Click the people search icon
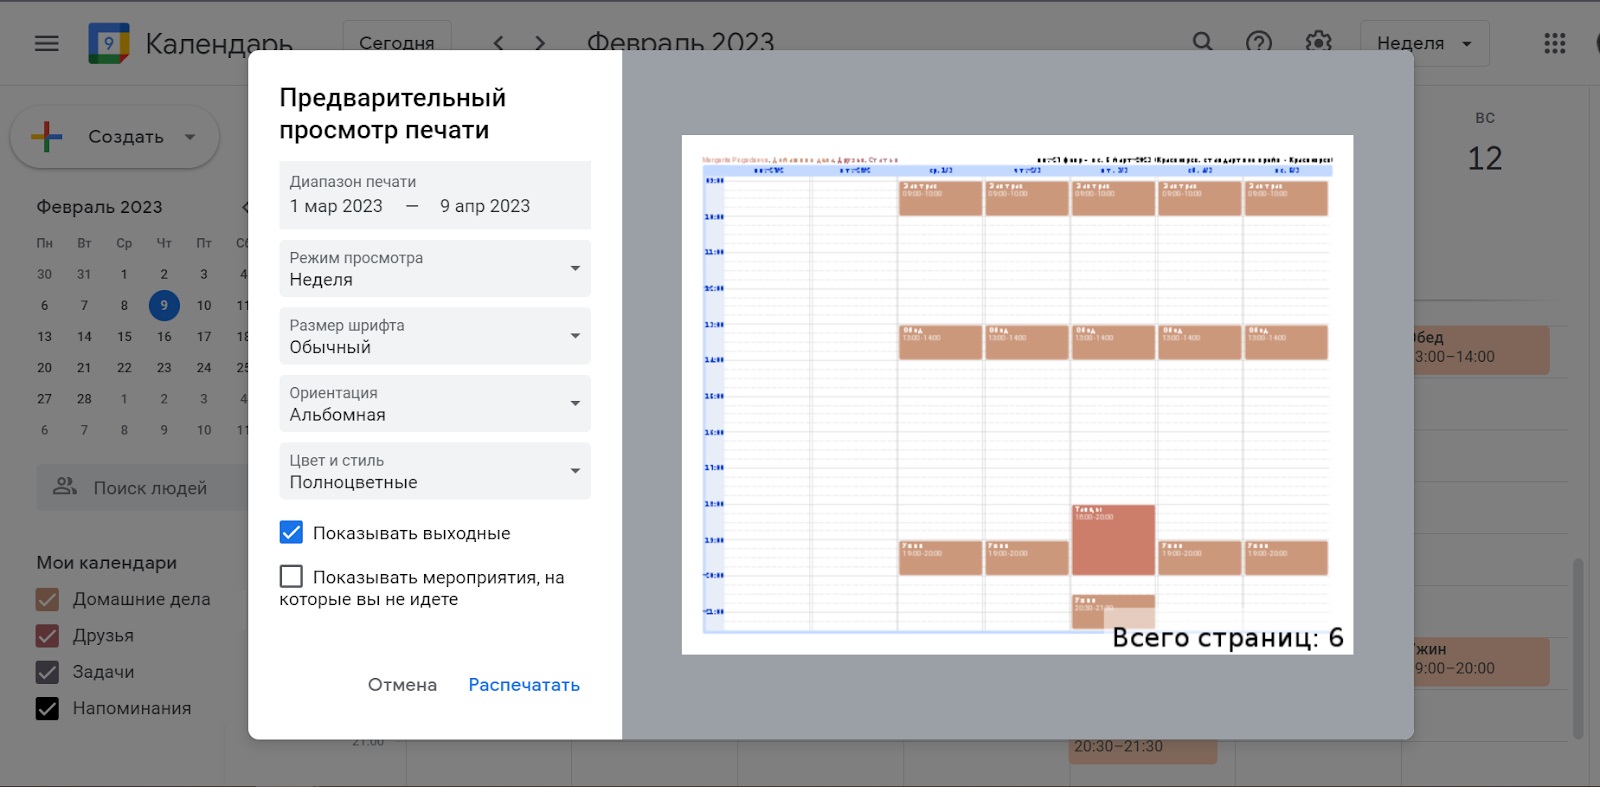 [65, 486]
